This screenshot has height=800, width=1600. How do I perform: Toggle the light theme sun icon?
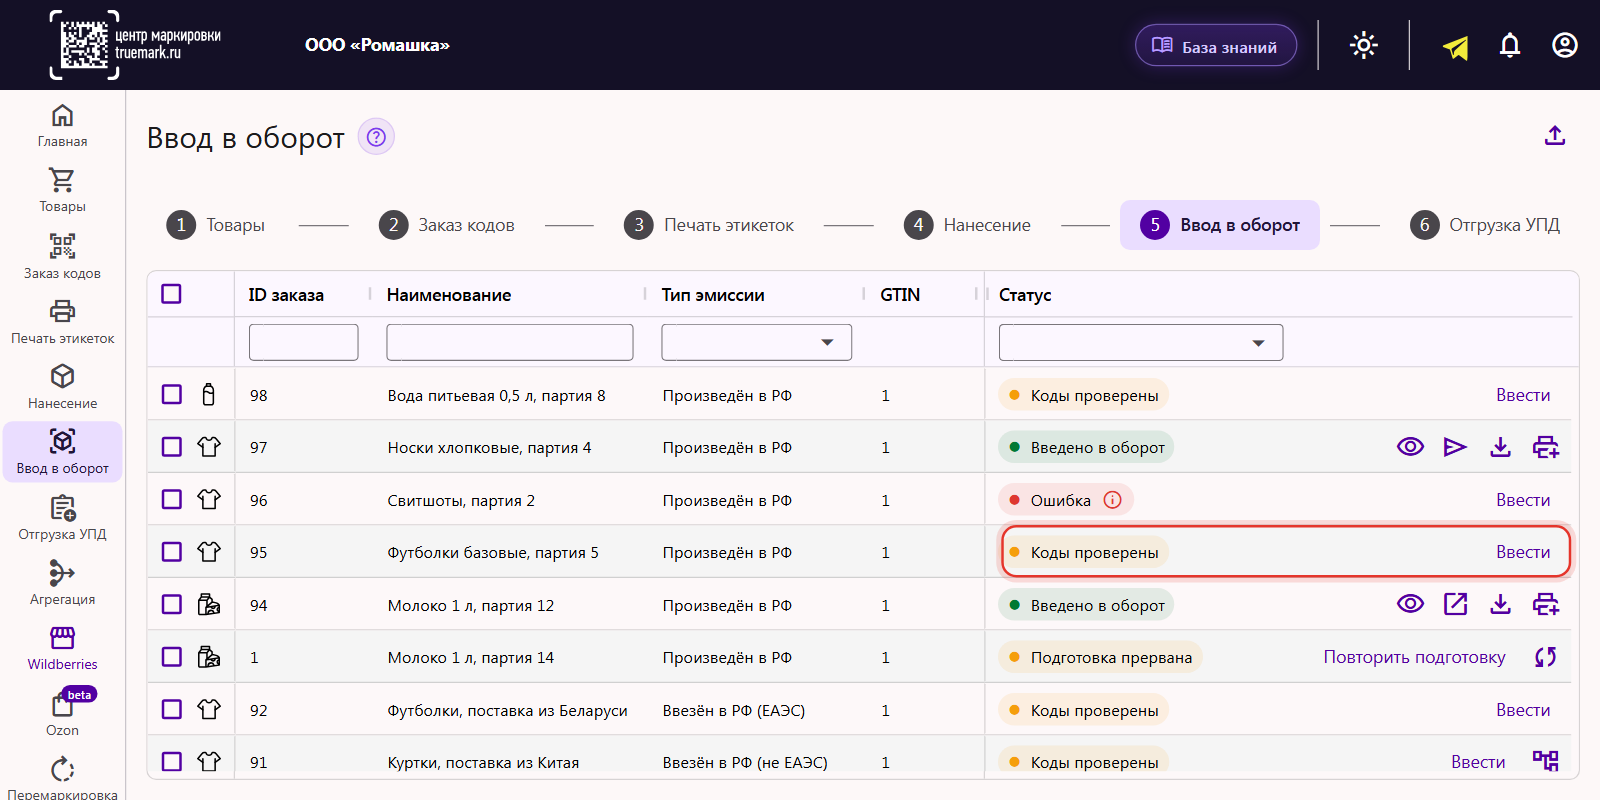pos(1364,45)
